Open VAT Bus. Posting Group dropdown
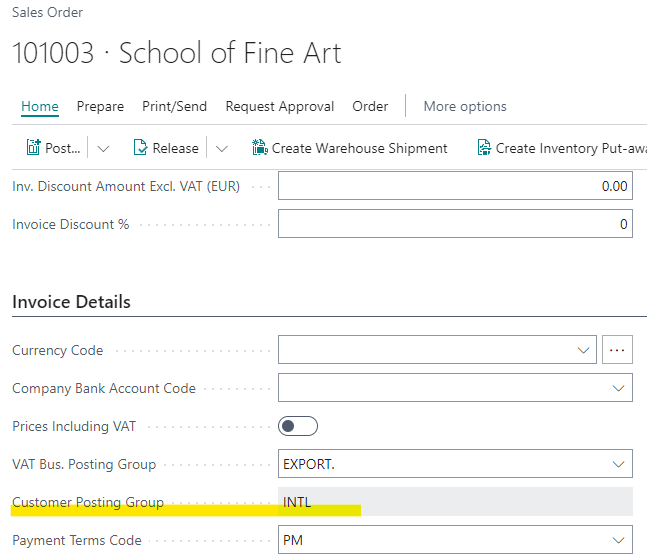Viewport: 647px width, 556px height. pyautogui.click(x=616, y=464)
